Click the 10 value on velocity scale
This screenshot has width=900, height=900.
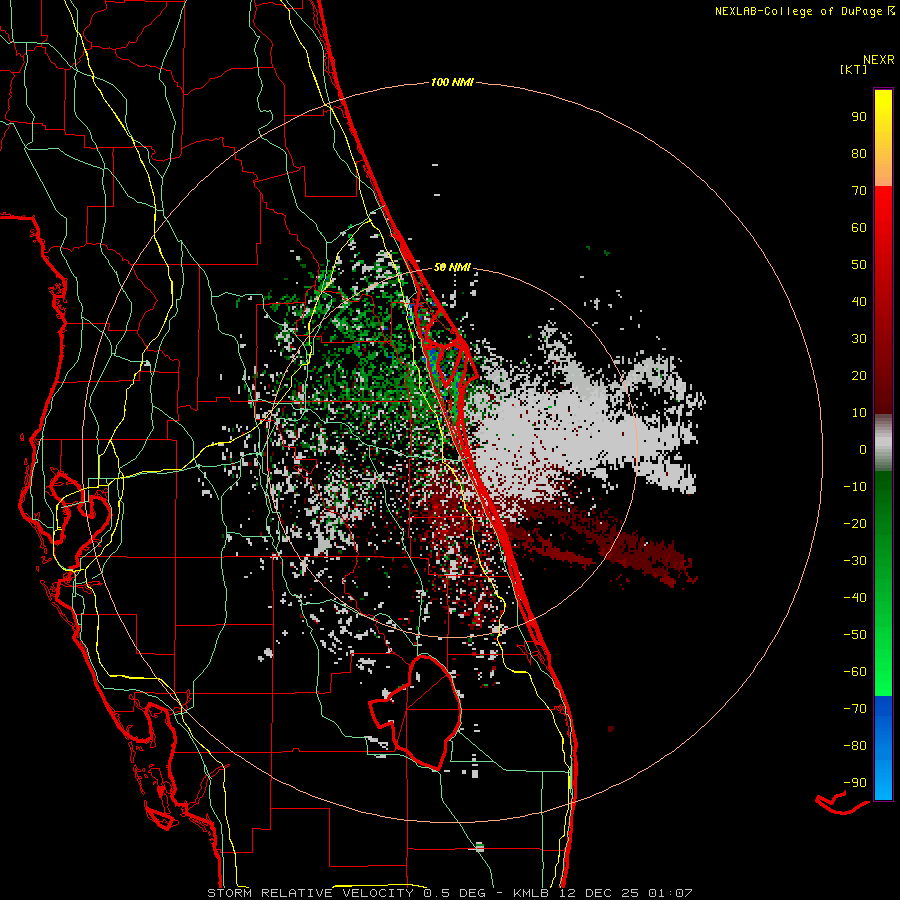click(859, 413)
